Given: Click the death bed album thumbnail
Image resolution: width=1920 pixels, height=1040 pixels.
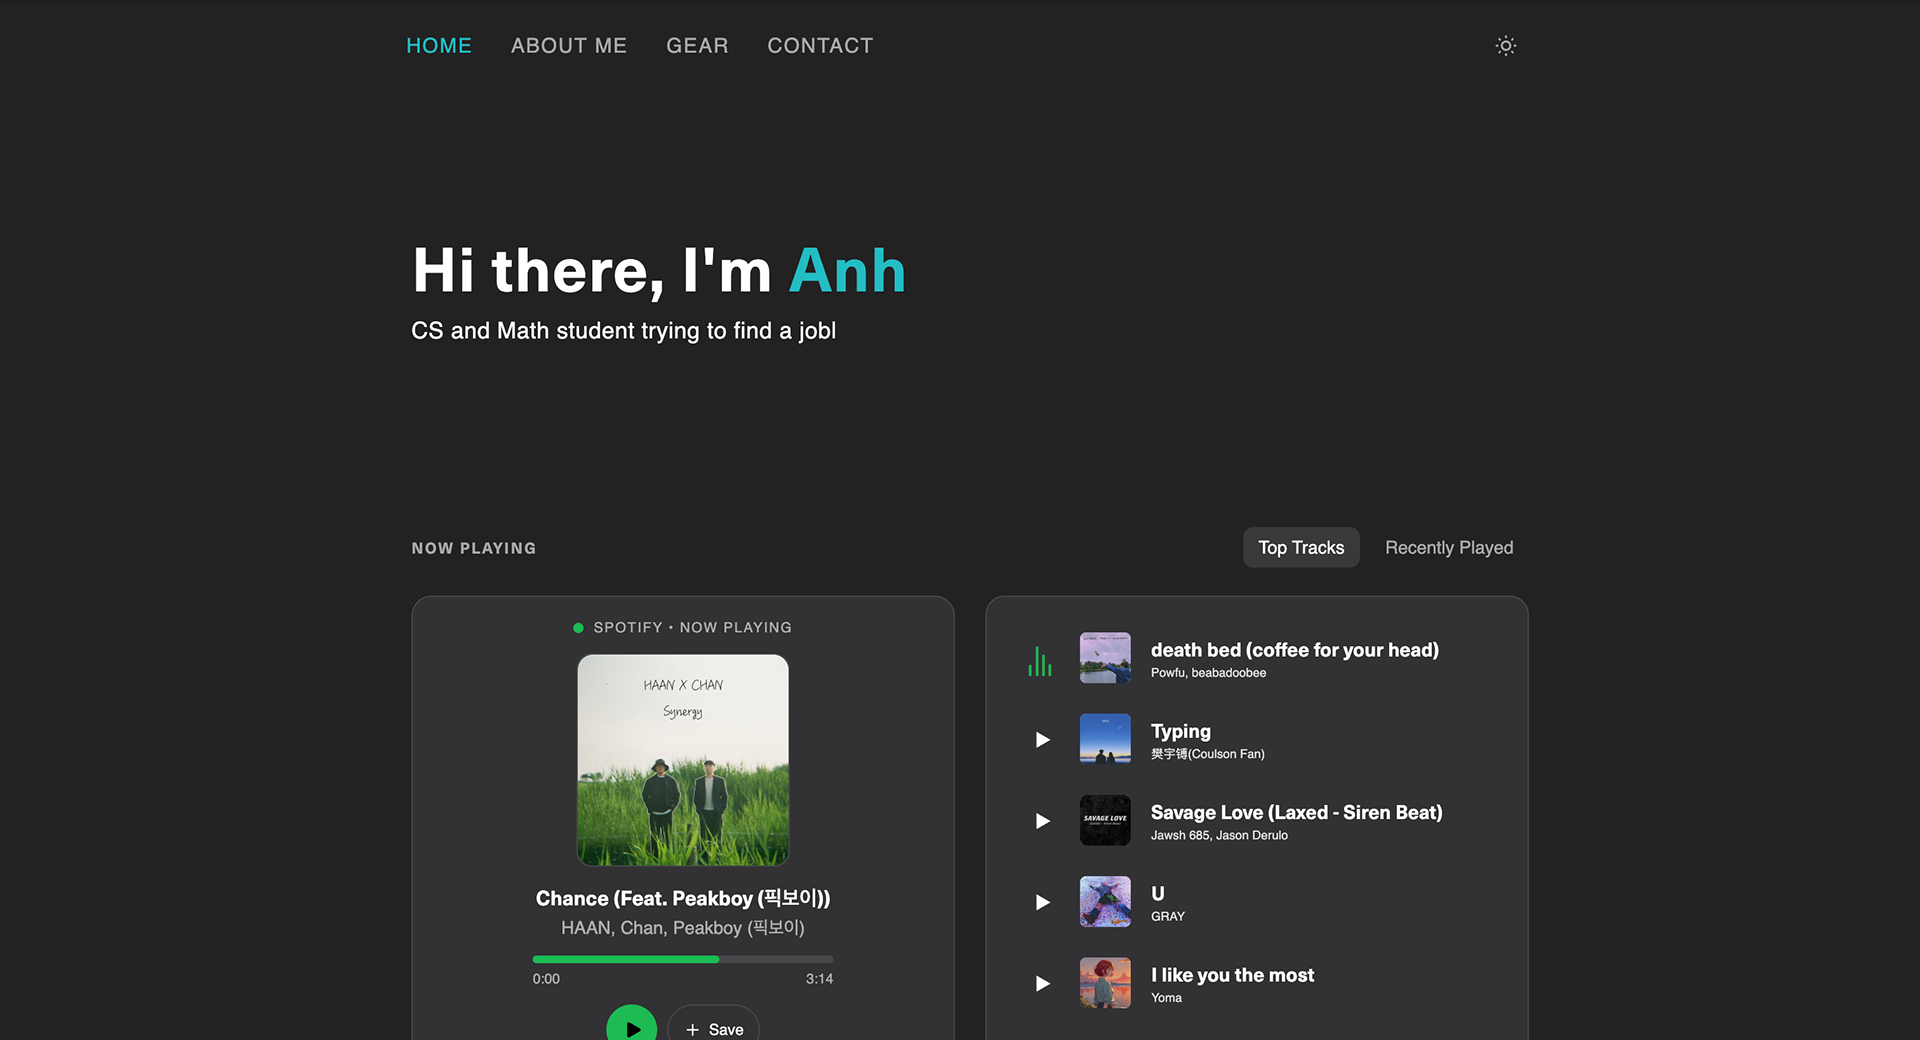Looking at the screenshot, I should 1105,658.
